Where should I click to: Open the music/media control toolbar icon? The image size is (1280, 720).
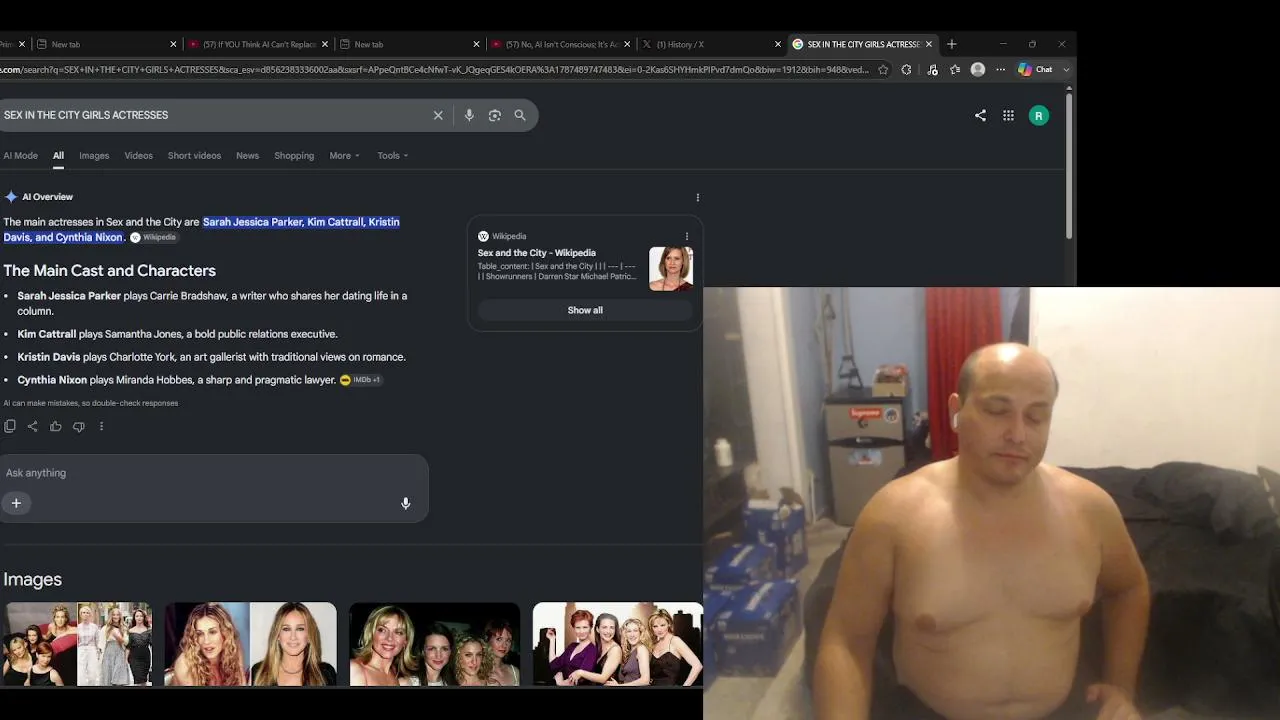point(932,70)
